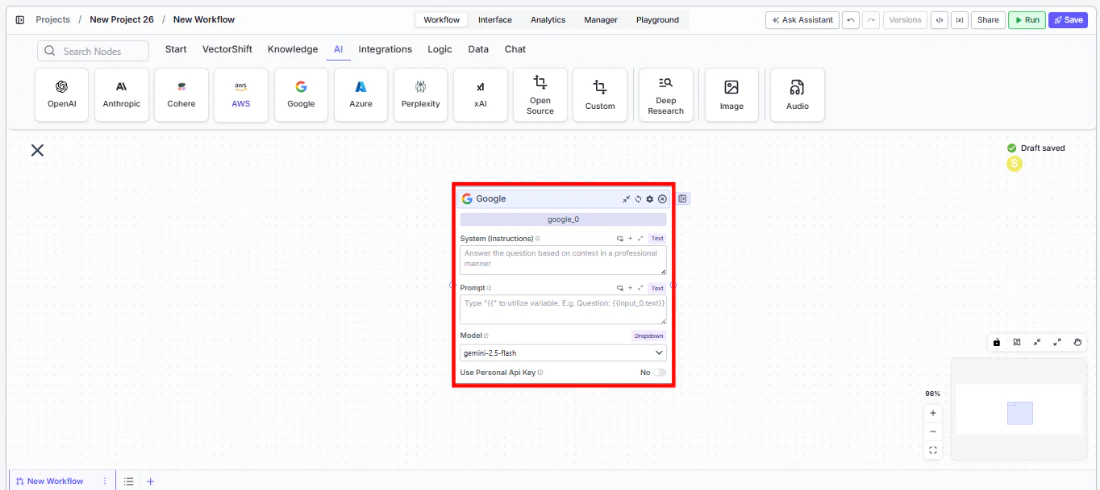This screenshot has width=1100, height=490.
Task: Run the workflow
Action: (x=1026, y=20)
